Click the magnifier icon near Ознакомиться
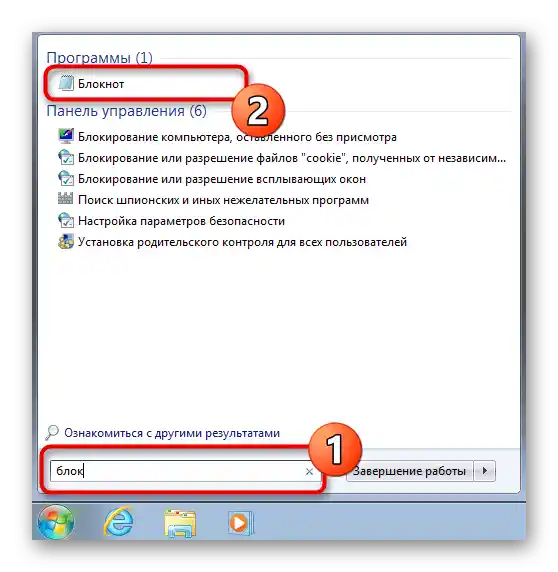 (x=52, y=432)
